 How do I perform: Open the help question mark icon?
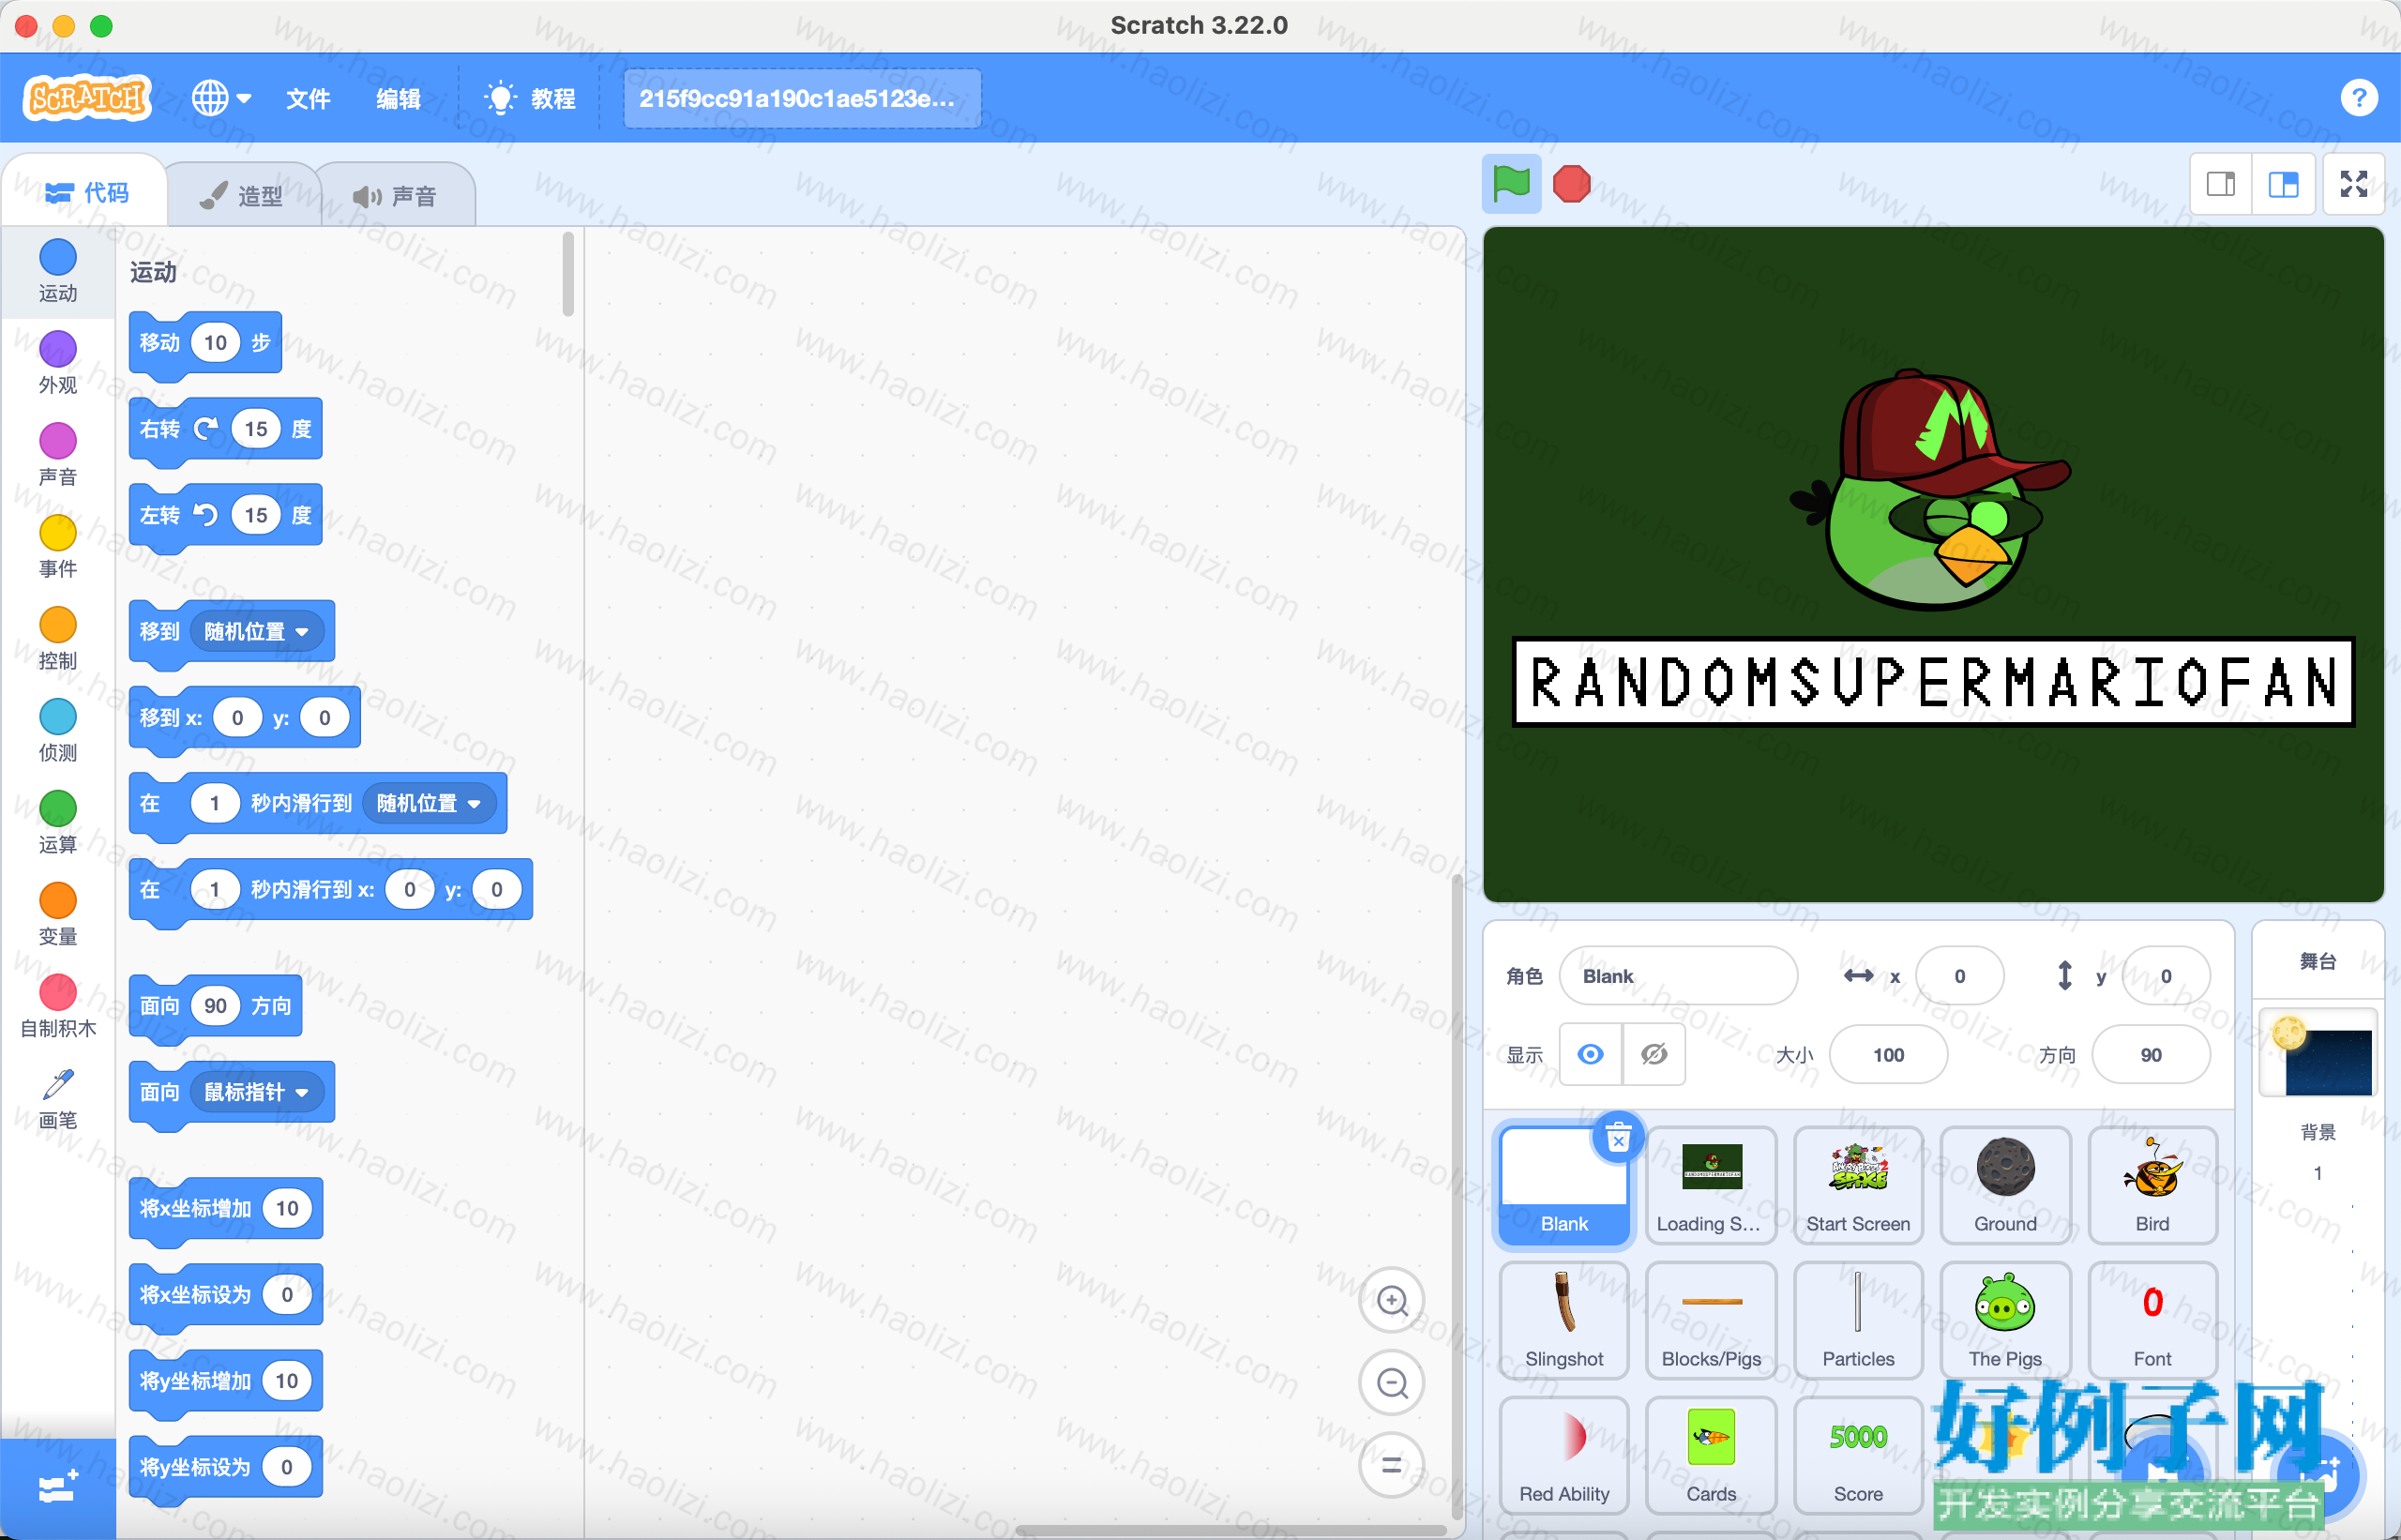[x=2358, y=98]
